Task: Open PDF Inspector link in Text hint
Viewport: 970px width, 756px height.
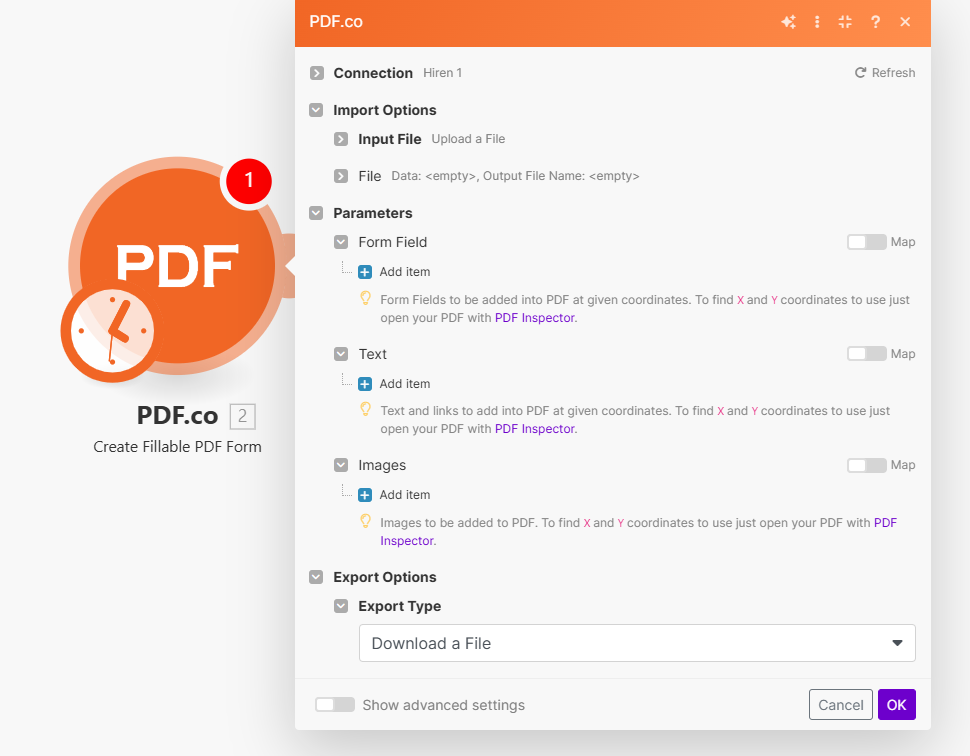Action: point(535,429)
